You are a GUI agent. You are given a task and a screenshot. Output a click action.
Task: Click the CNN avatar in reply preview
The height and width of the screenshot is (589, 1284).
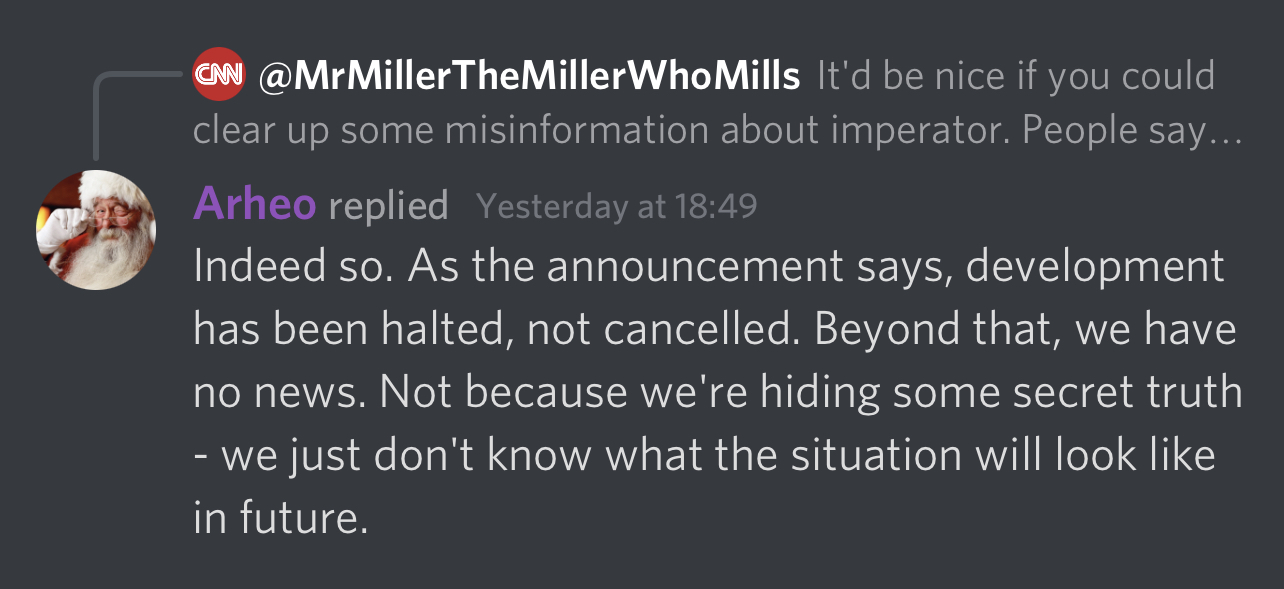click(x=218, y=74)
